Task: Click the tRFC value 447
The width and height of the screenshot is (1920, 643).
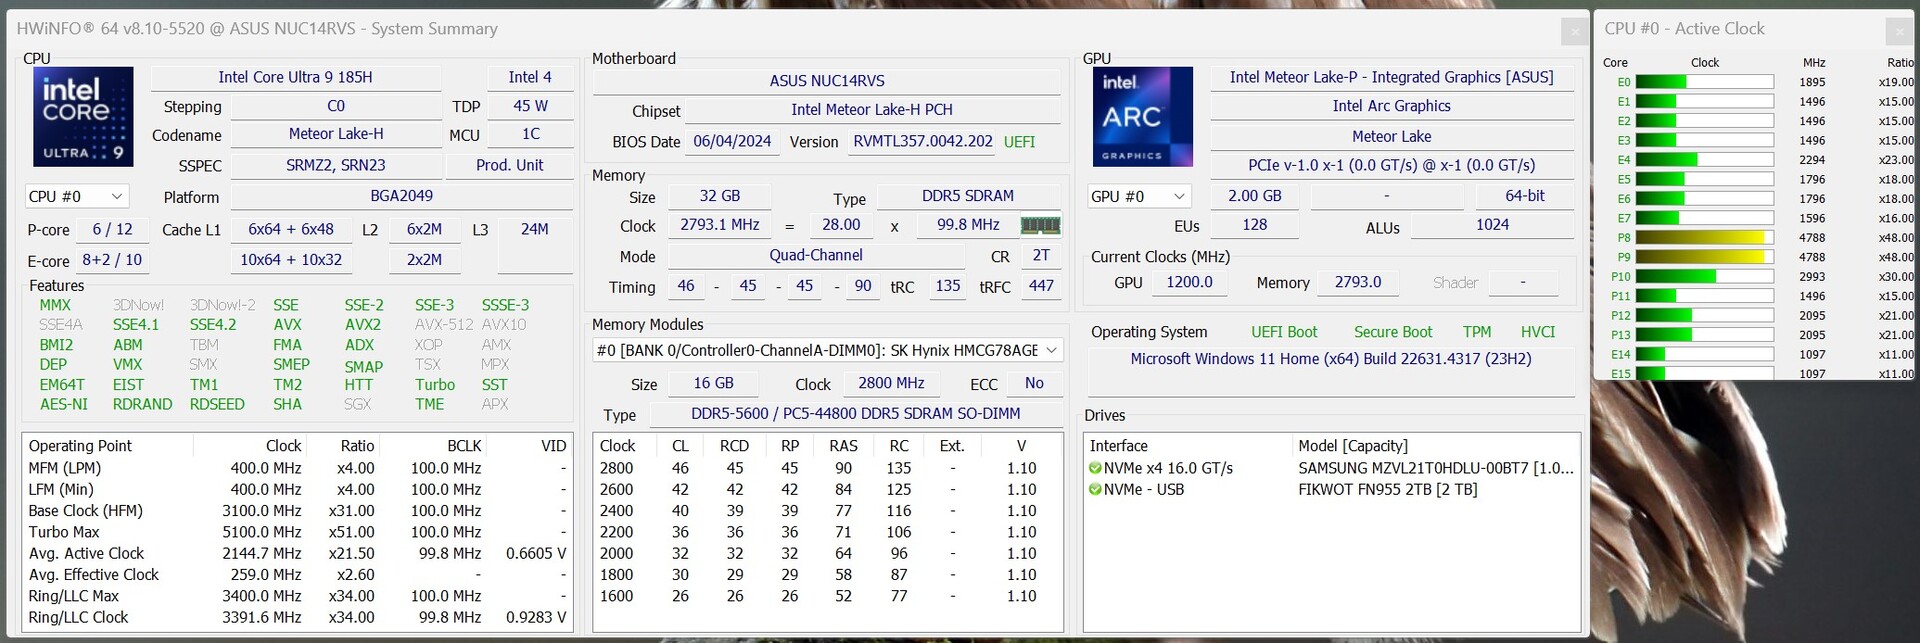Action: (x=1041, y=286)
